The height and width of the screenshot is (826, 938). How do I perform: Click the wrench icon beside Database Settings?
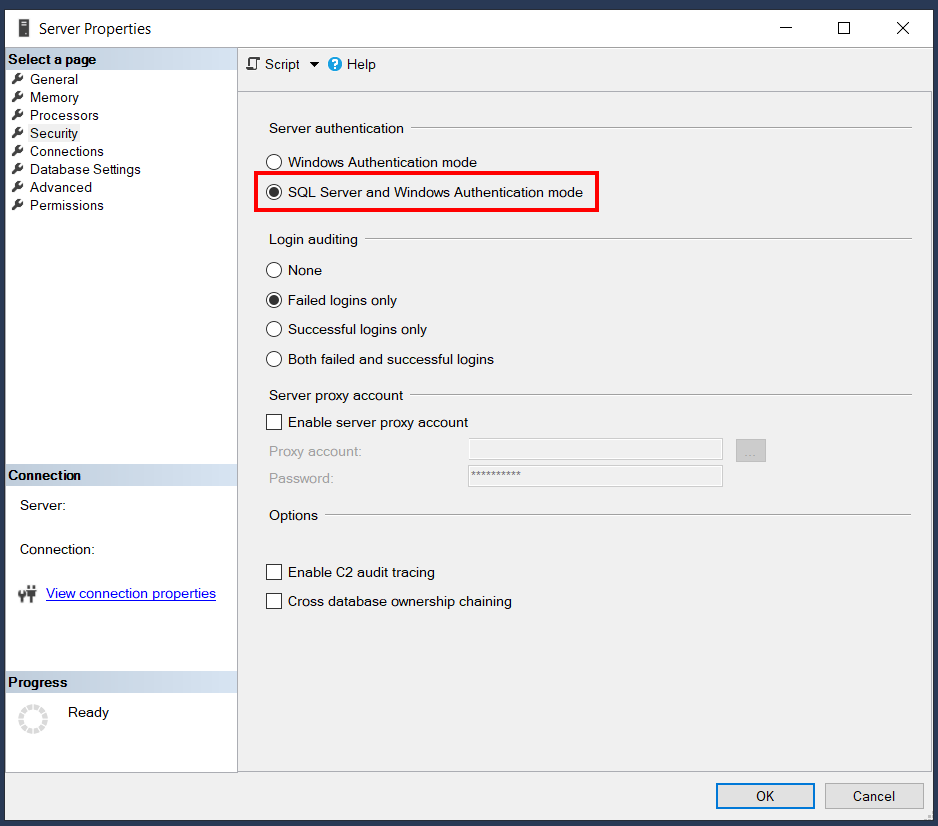coord(18,169)
